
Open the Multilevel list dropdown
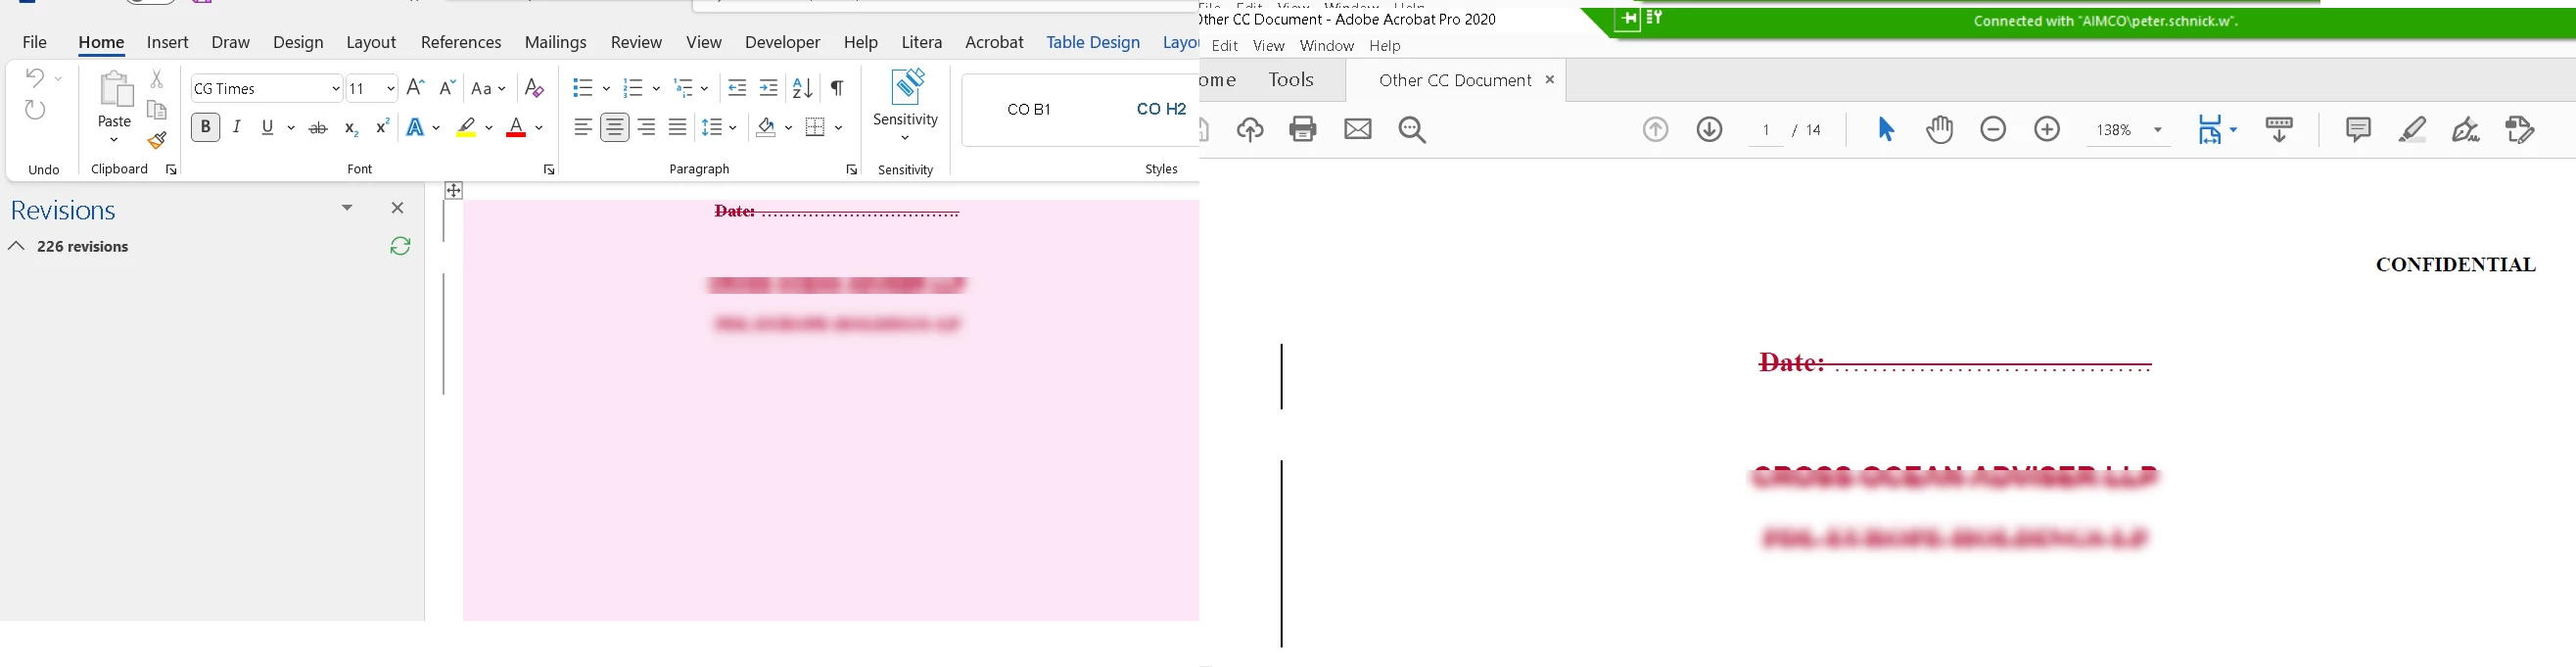(705, 89)
